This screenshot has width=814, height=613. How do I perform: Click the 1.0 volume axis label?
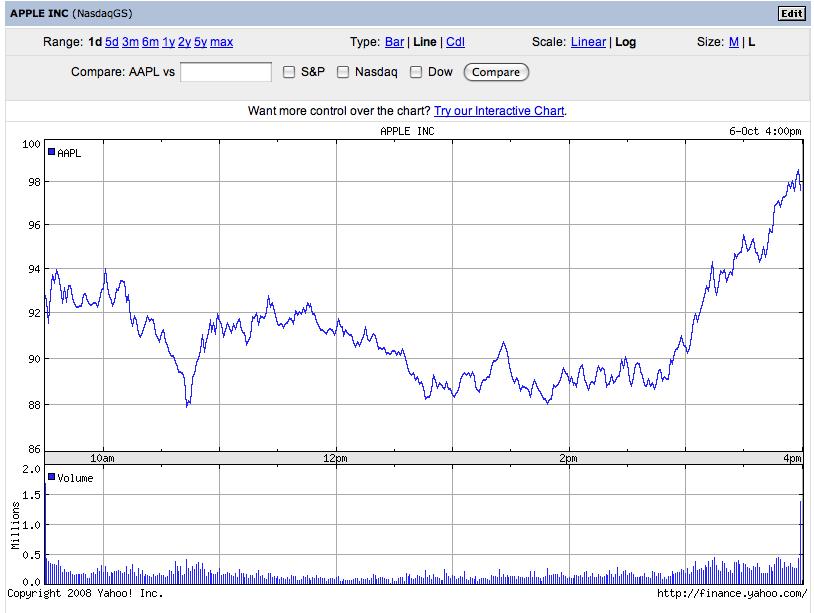click(31, 525)
